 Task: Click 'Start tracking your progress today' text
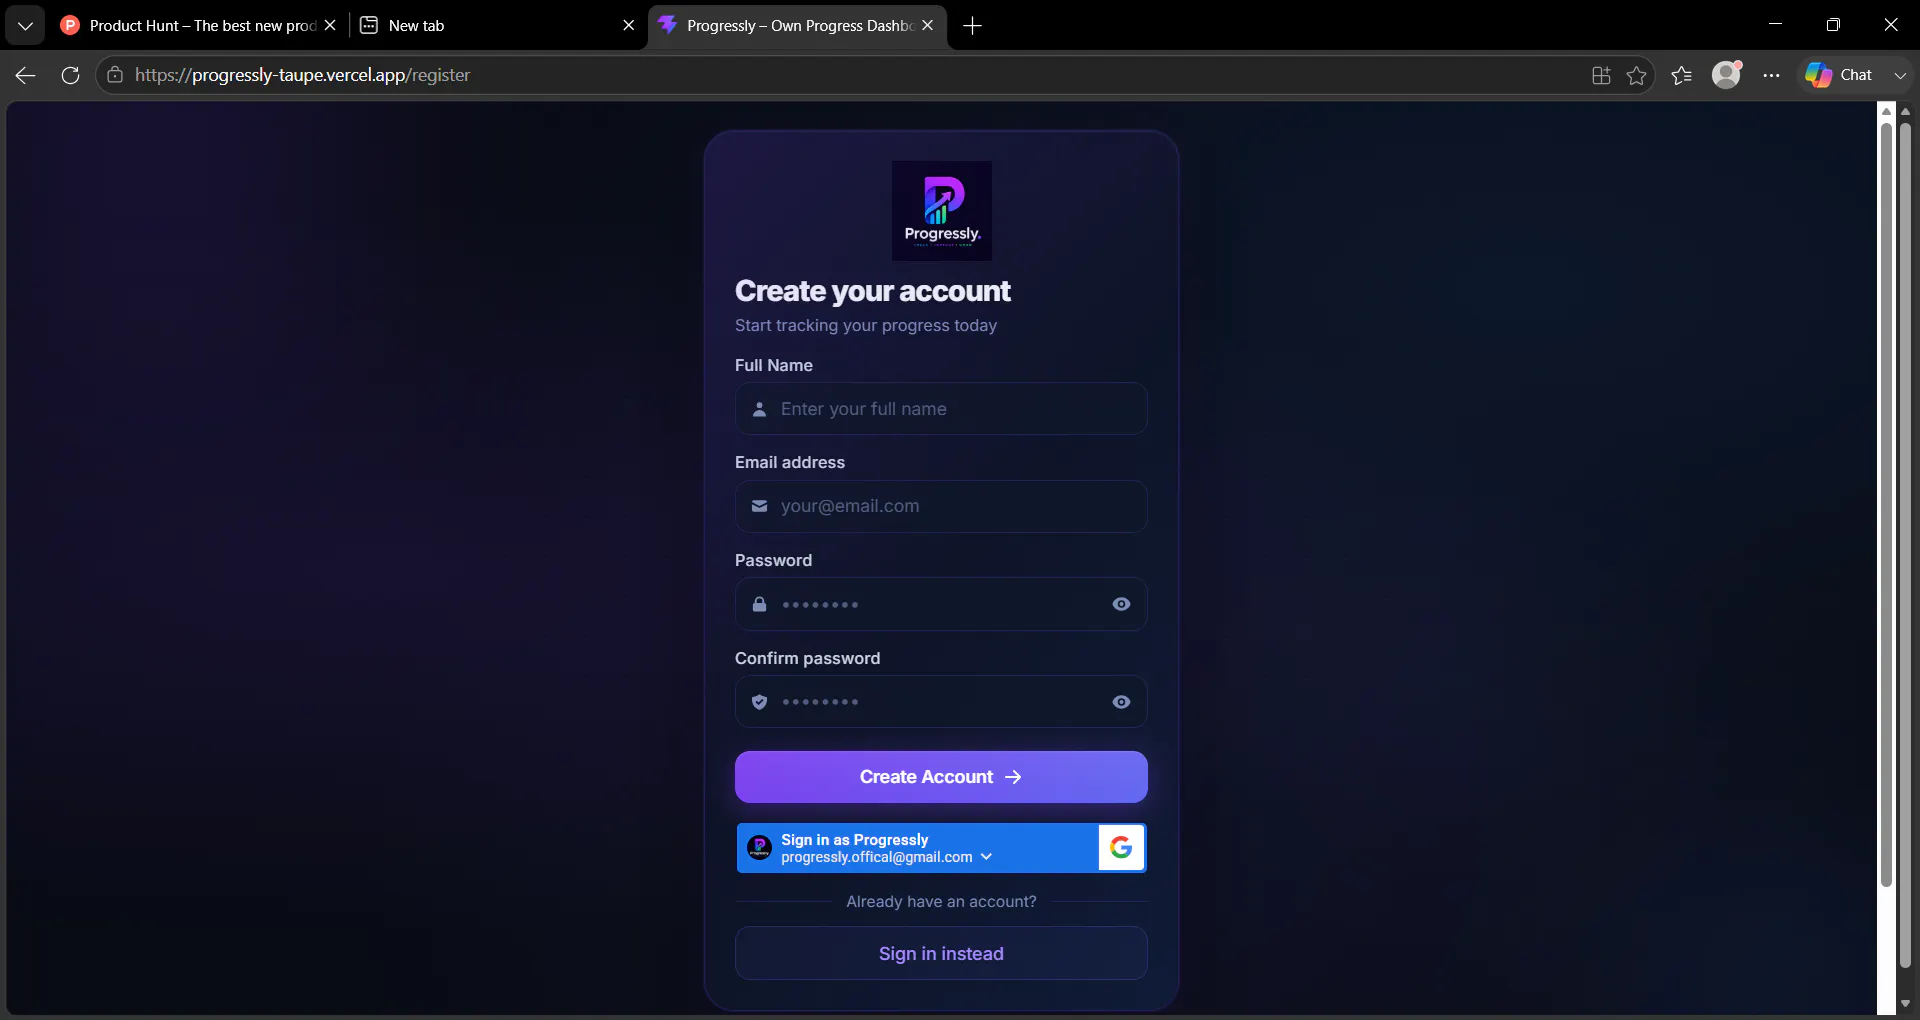(866, 325)
